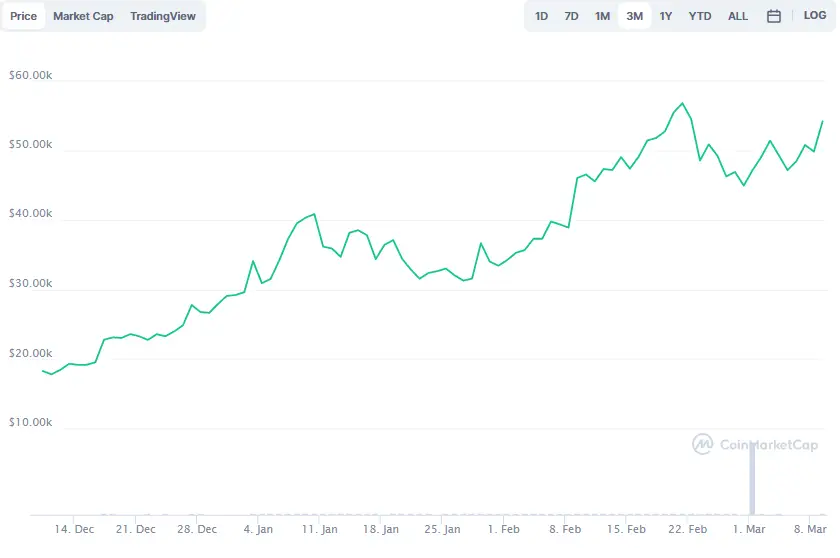Click the price line's highest peak in late February
840x558 pixels.
[x=682, y=103]
